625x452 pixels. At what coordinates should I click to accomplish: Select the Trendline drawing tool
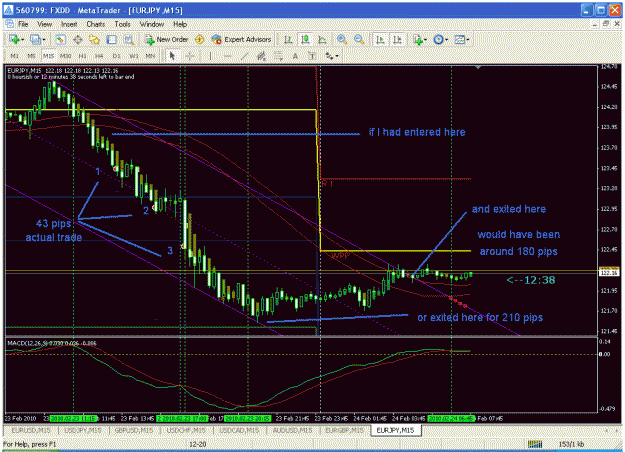[x=244, y=56]
